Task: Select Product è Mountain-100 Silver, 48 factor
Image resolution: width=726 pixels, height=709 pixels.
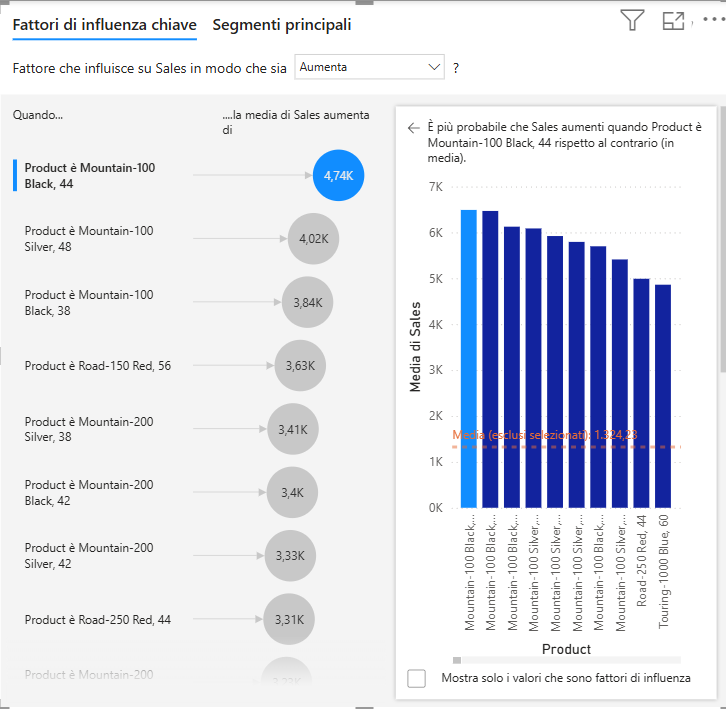Action: [x=89, y=238]
